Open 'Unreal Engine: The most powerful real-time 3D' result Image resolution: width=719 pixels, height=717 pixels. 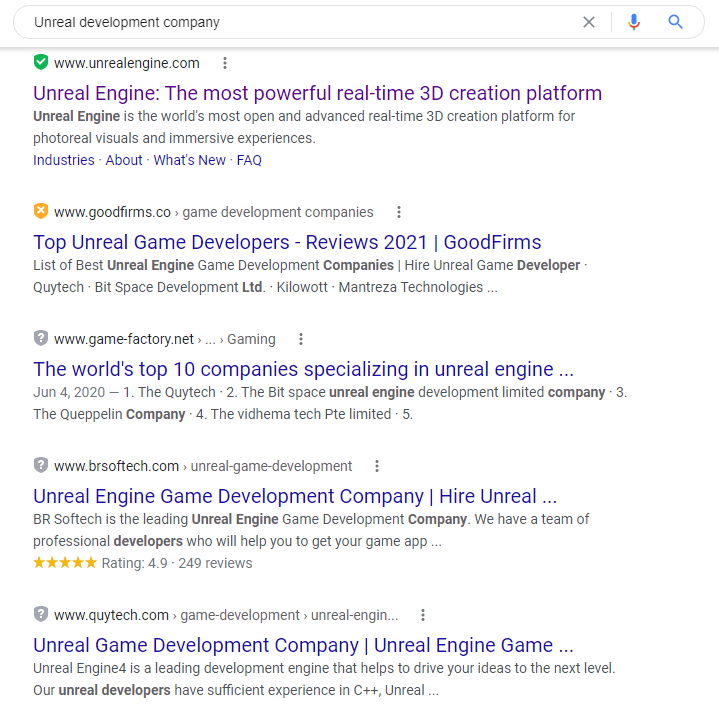317,93
